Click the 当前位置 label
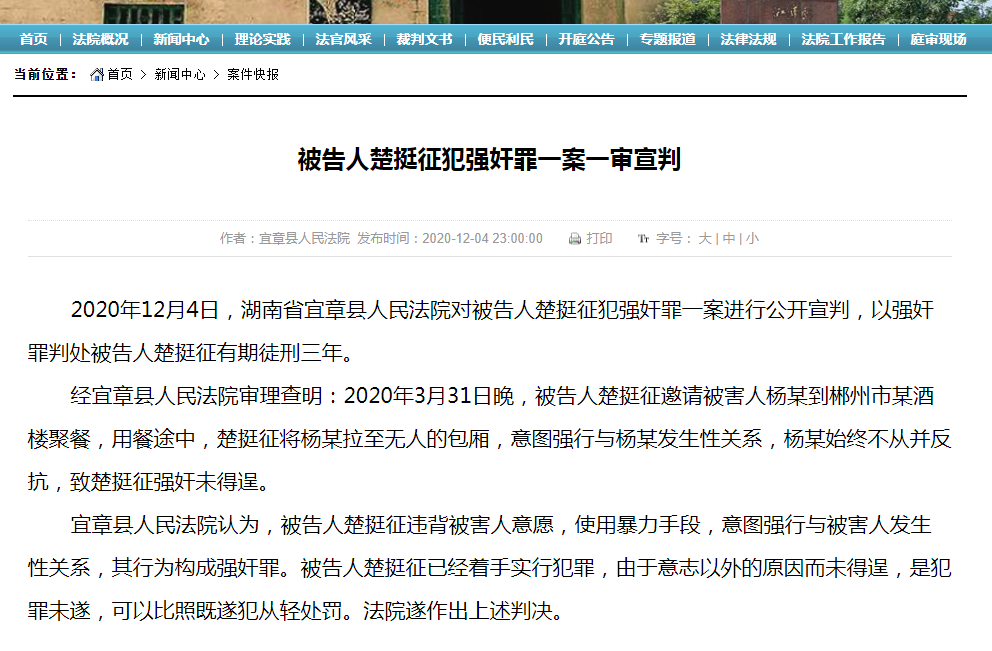 coord(45,75)
